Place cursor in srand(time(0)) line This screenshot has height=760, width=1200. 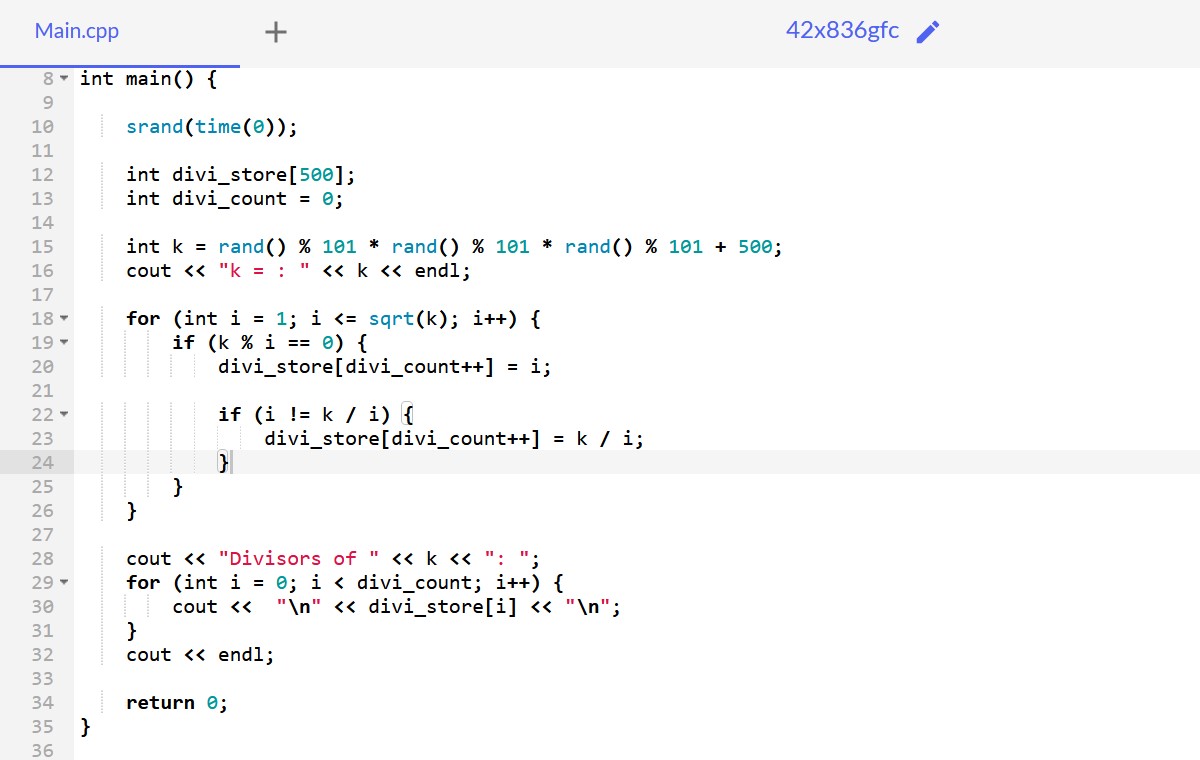pos(212,127)
